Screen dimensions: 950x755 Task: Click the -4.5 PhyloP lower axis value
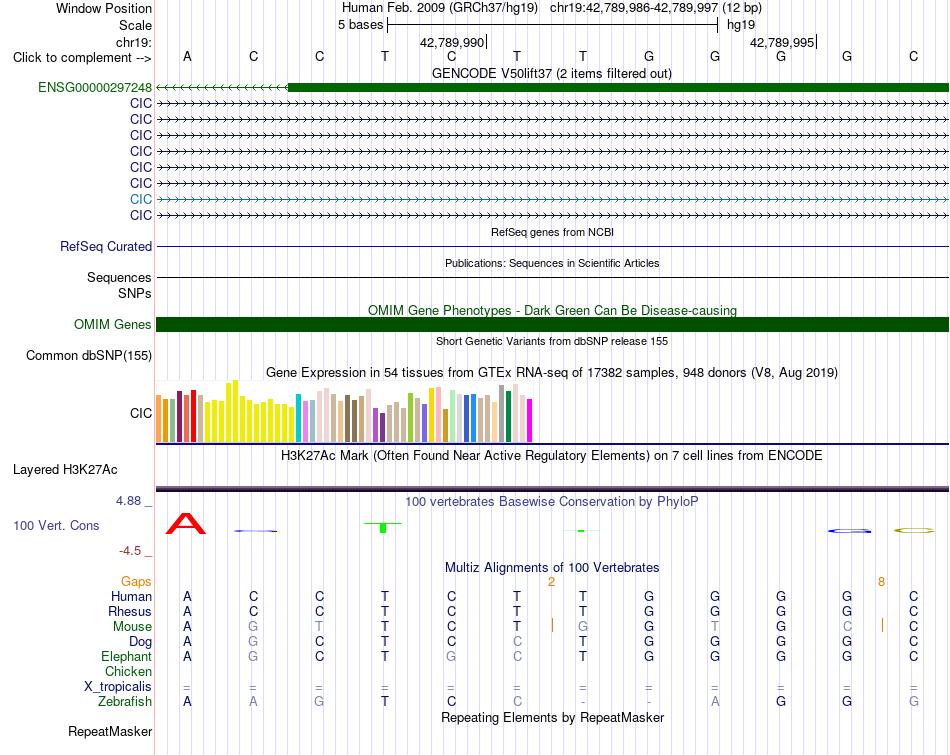(x=130, y=551)
